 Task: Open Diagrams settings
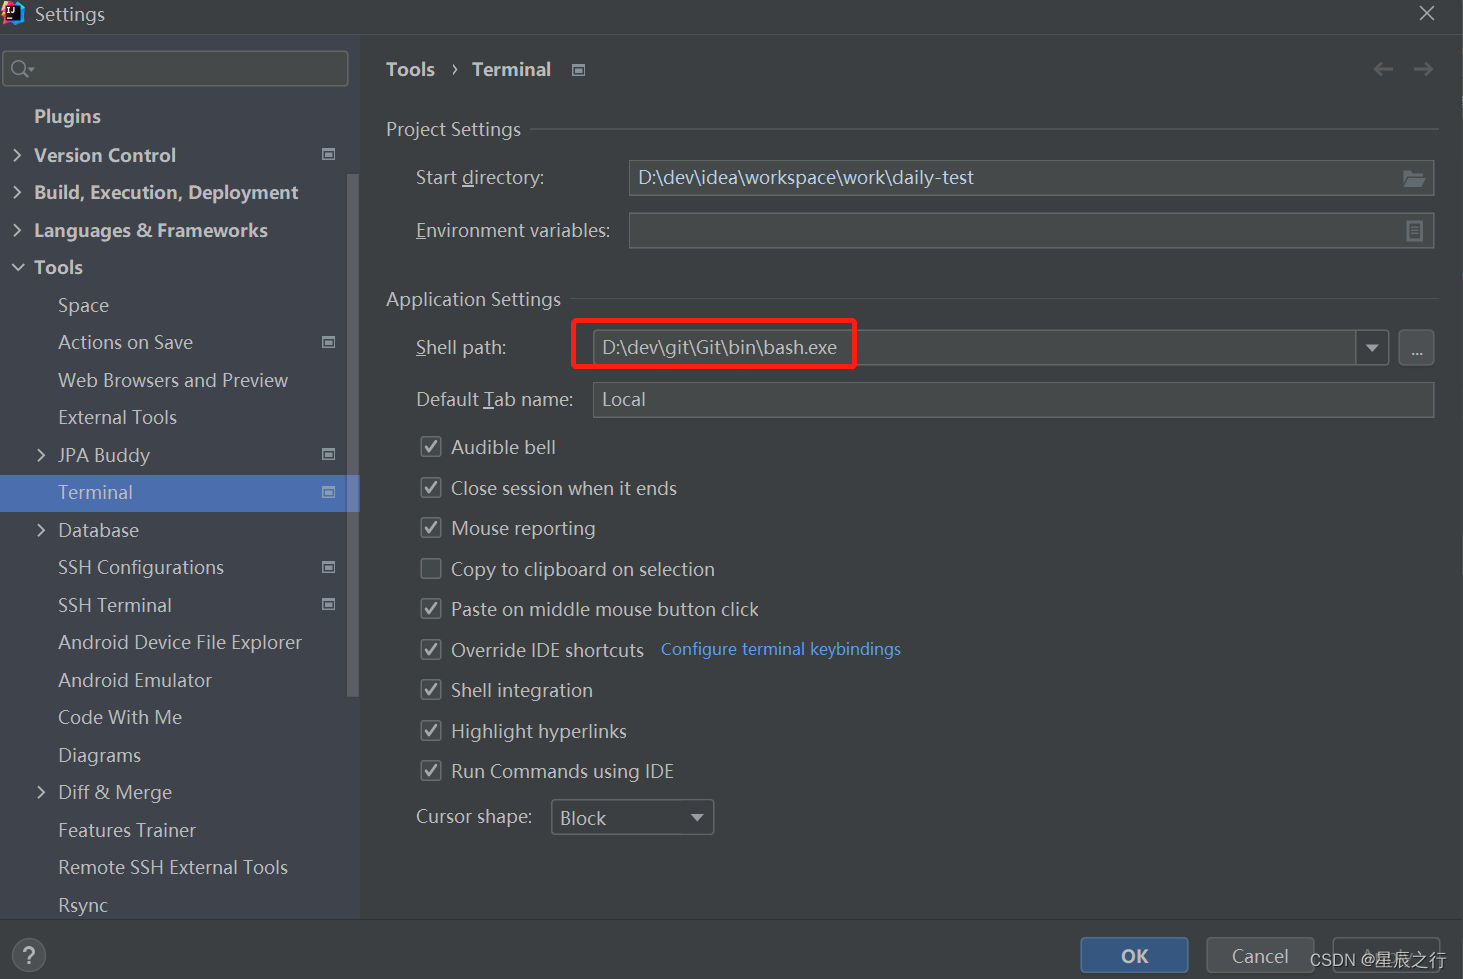tap(99, 755)
